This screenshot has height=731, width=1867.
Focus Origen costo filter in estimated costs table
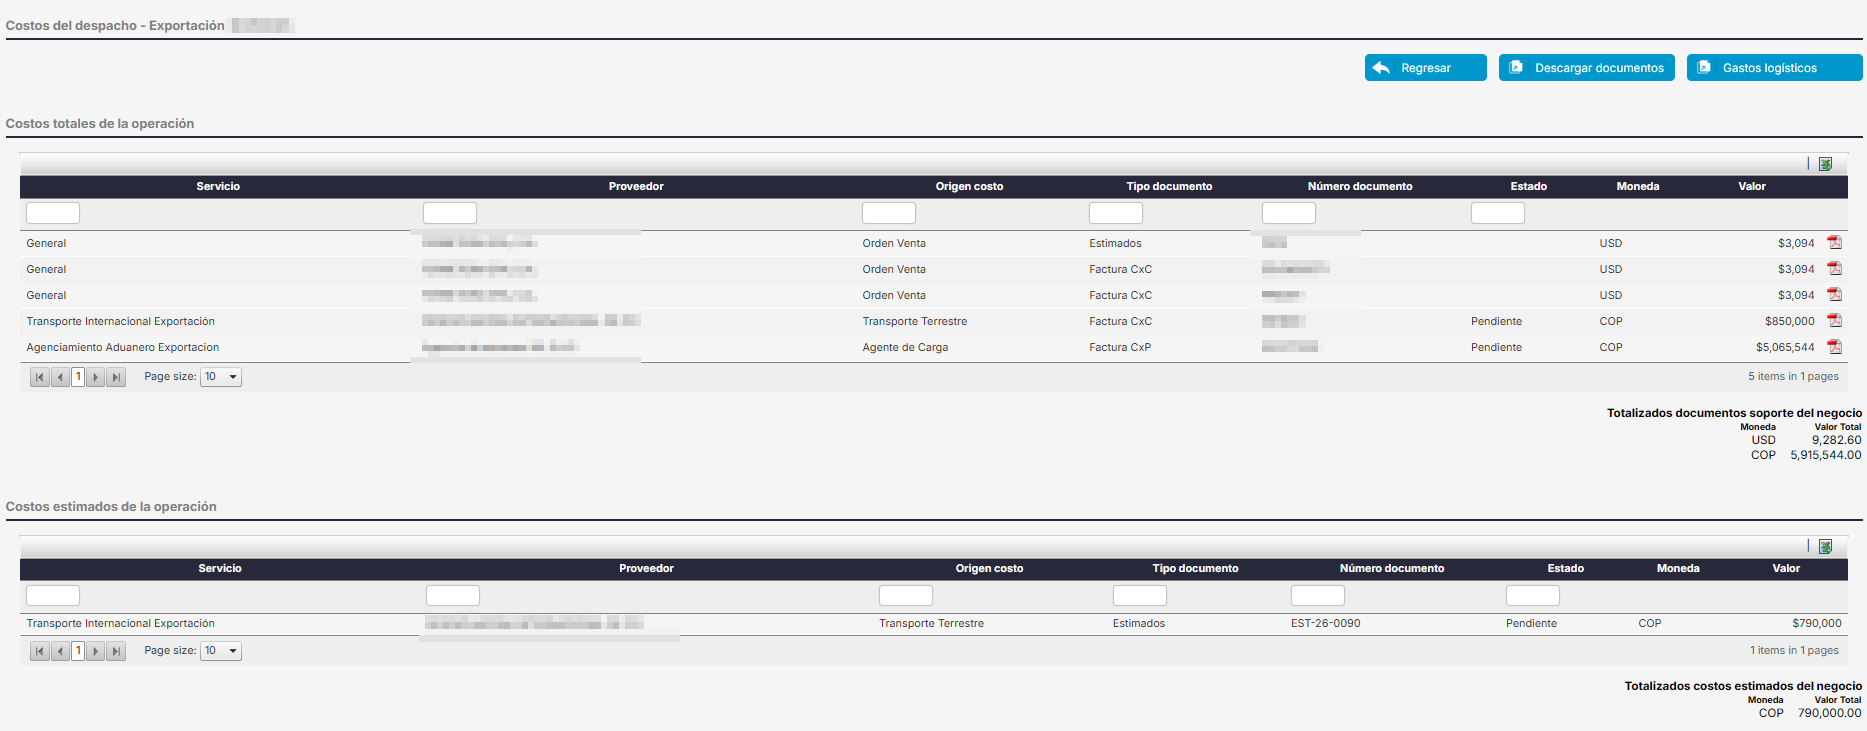906,595
